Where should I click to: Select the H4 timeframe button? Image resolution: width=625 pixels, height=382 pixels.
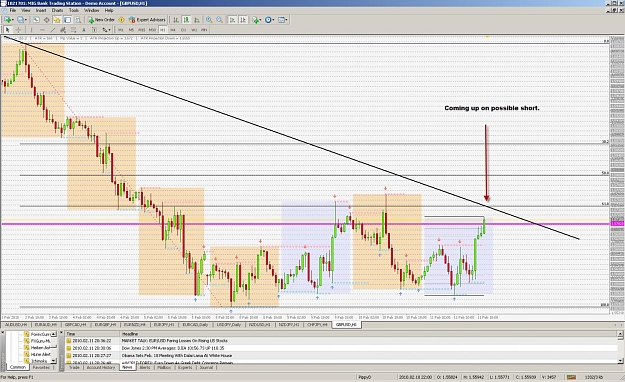173,30
